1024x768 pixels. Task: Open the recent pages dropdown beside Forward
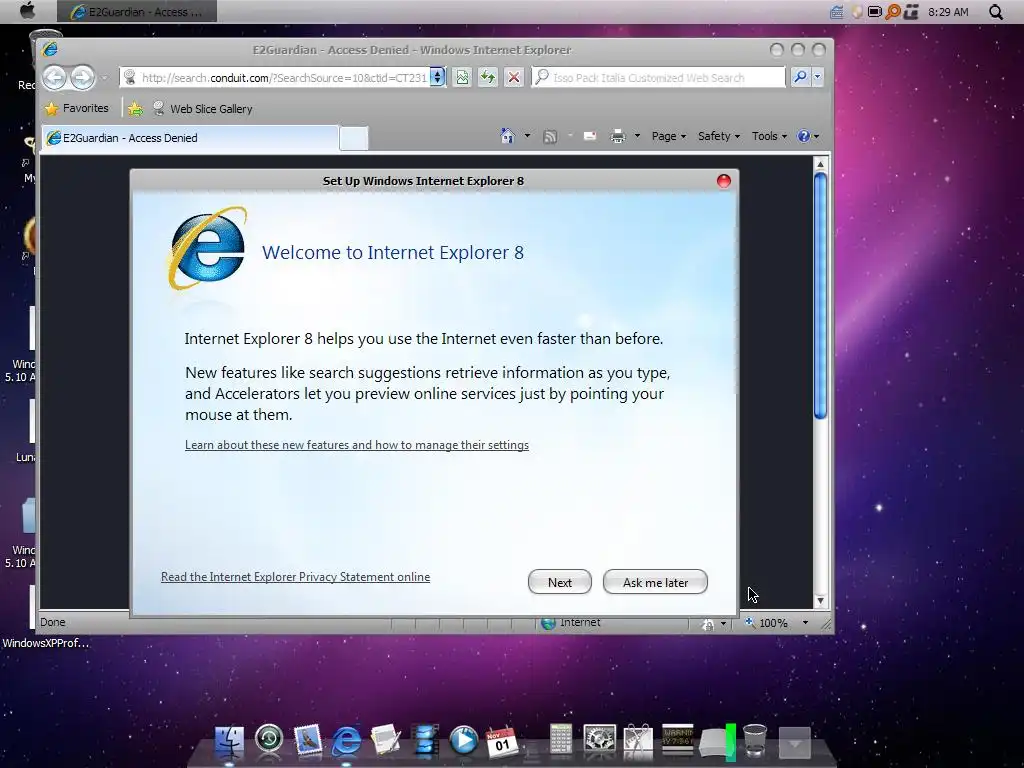[x=104, y=78]
